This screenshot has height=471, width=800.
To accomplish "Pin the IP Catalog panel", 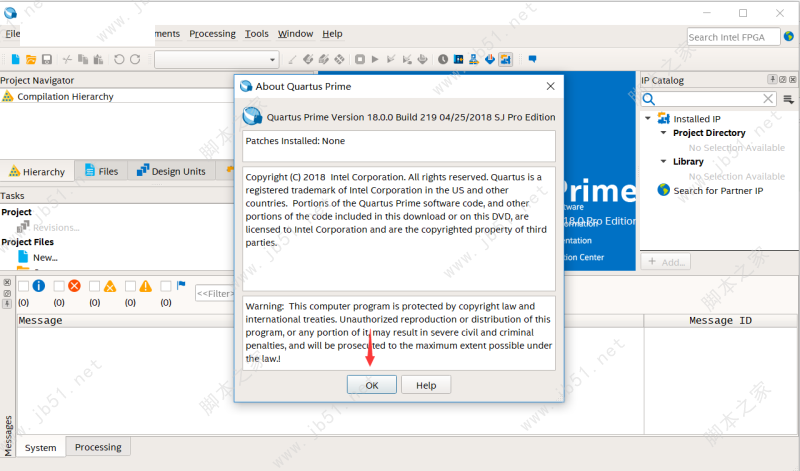I will [772, 79].
